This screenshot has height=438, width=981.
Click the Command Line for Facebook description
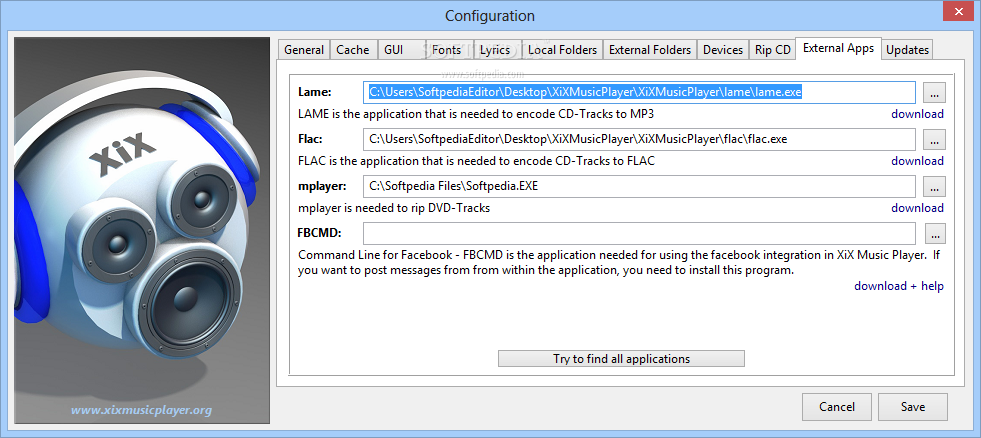(619, 263)
